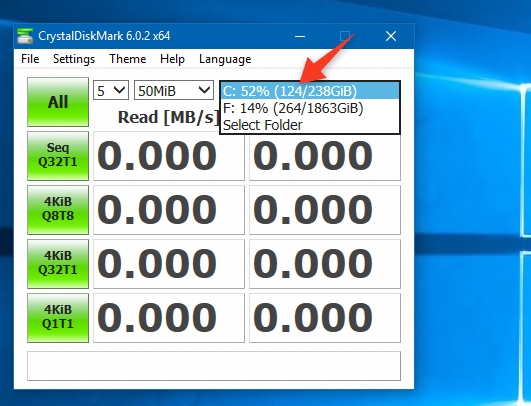Image resolution: width=531 pixels, height=406 pixels.
Task: Open the File menu
Action: pos(30,59)
